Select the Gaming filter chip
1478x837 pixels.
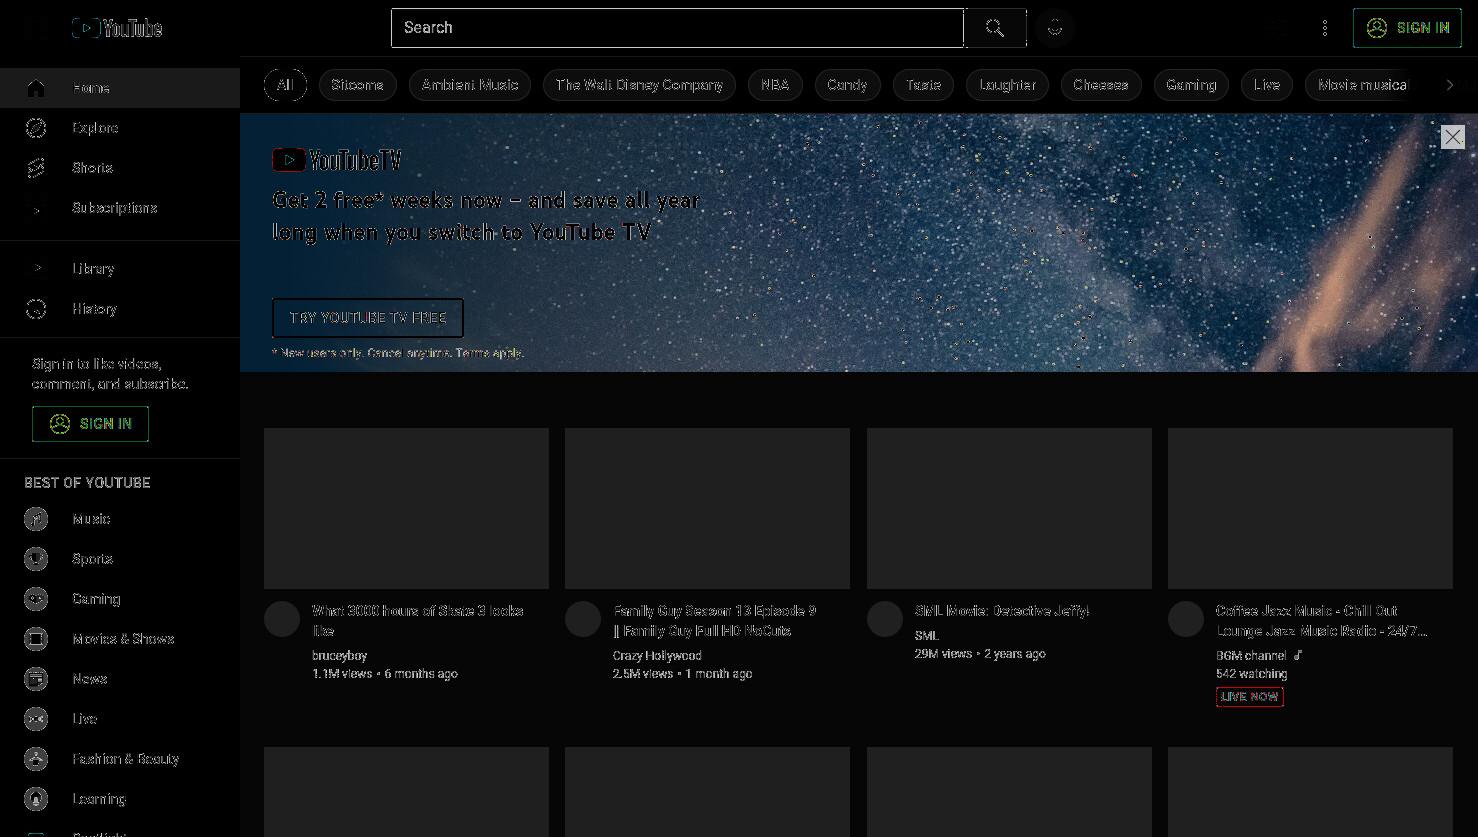(x=1191, y=85)
